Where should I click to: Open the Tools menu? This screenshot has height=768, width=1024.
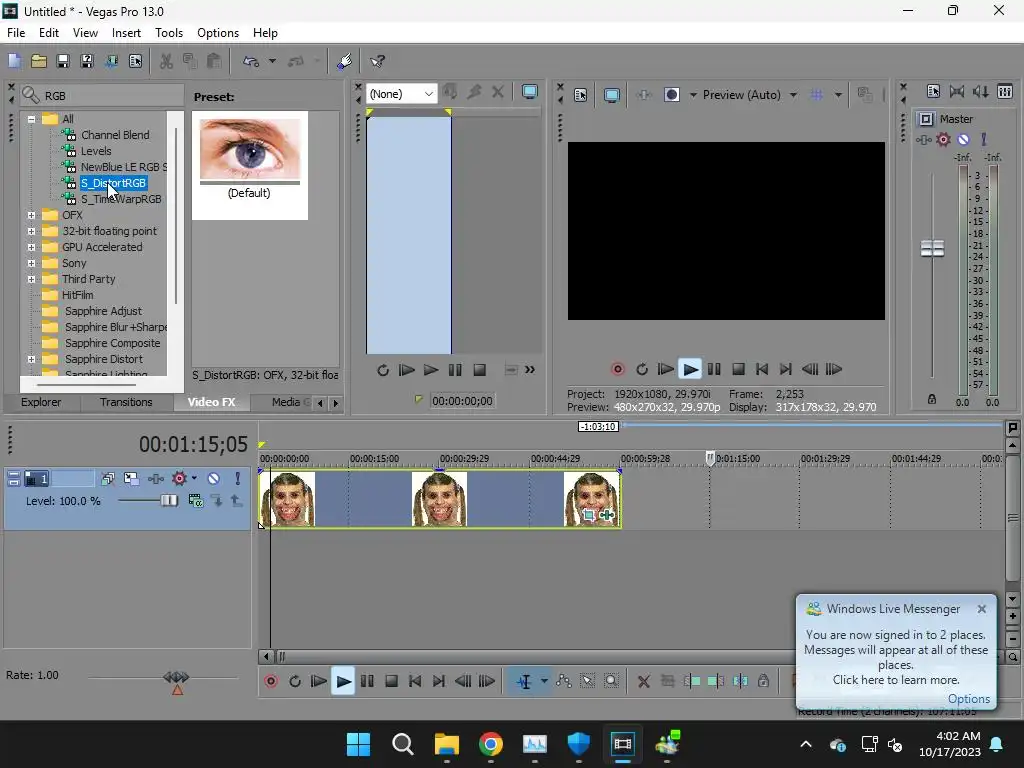click(168, 33)
